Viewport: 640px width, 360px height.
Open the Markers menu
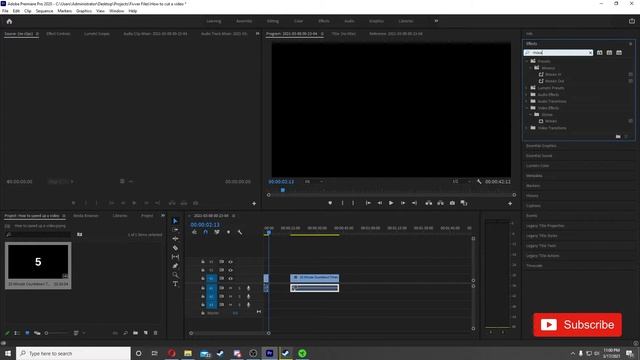[x=64, y=11]
